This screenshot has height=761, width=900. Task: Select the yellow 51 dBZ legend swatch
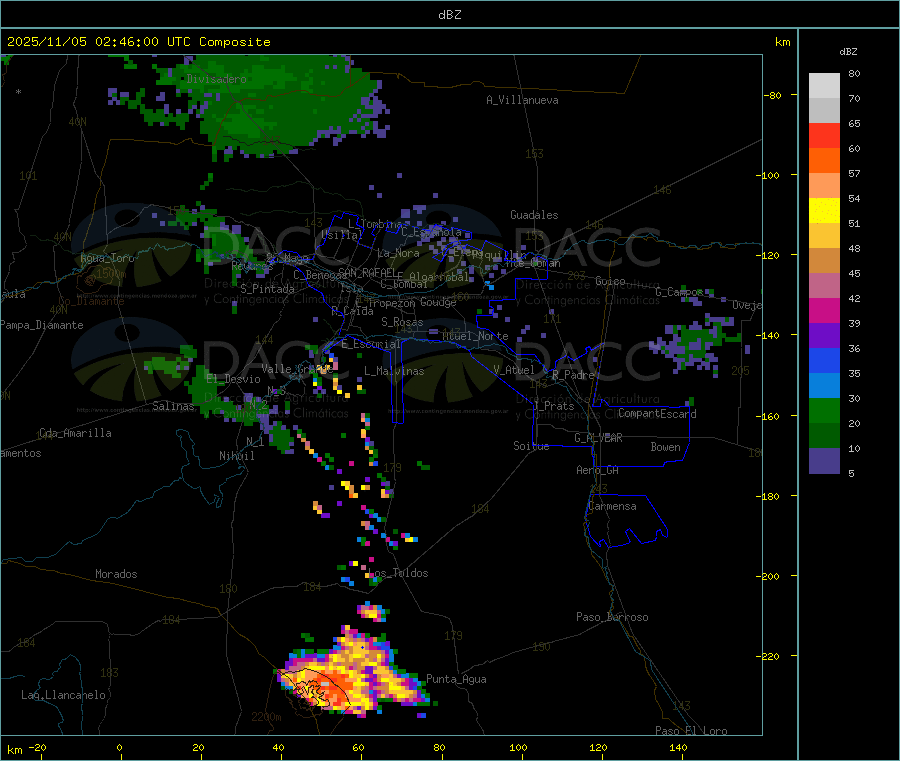(x=824, y=211)
